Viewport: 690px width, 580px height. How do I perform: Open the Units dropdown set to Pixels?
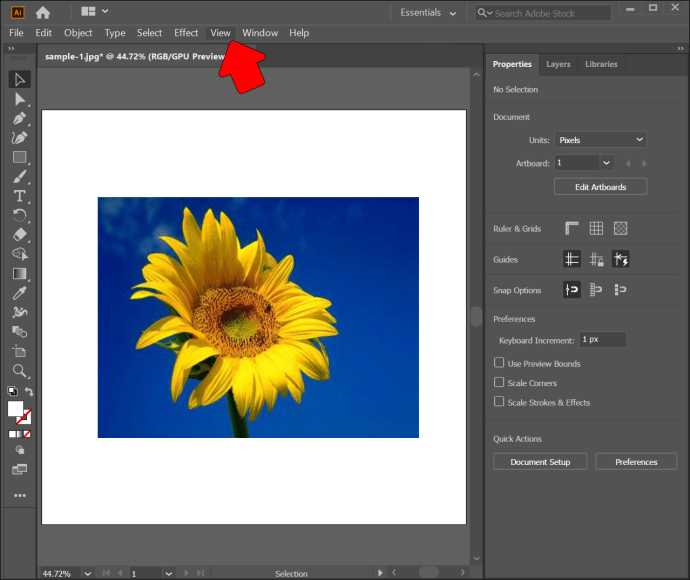[x=600, y=140]
